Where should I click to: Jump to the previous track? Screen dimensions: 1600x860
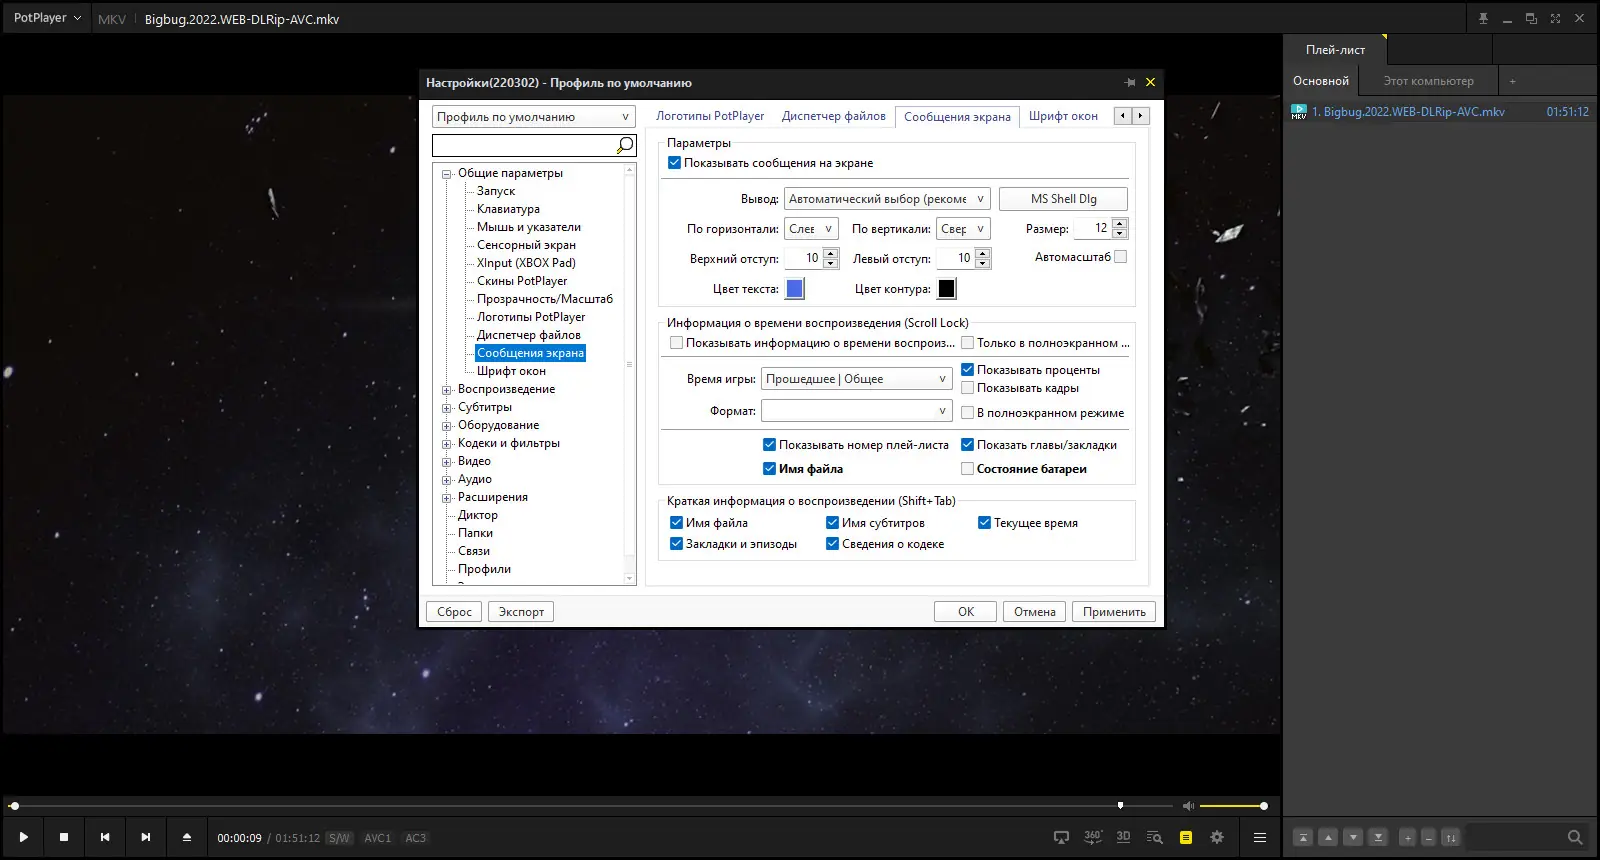pyautogui.click(x=105, y=837)
